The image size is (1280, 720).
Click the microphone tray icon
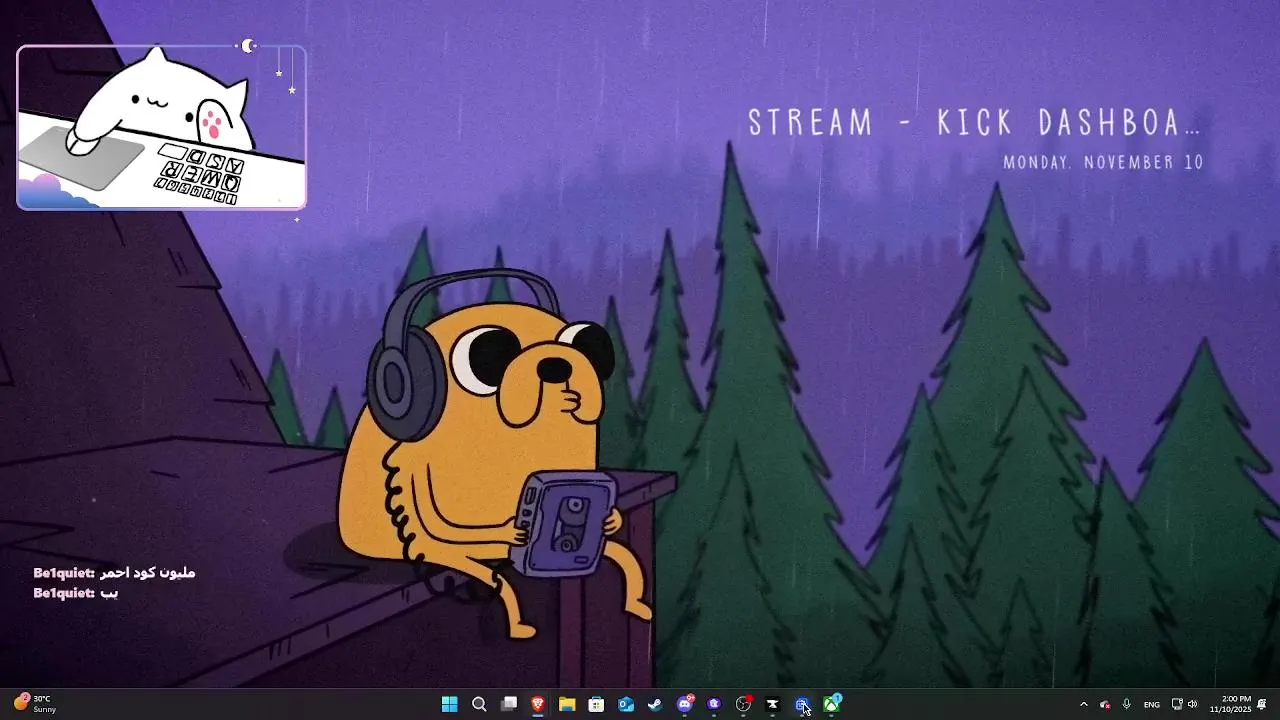(1127, 704)
